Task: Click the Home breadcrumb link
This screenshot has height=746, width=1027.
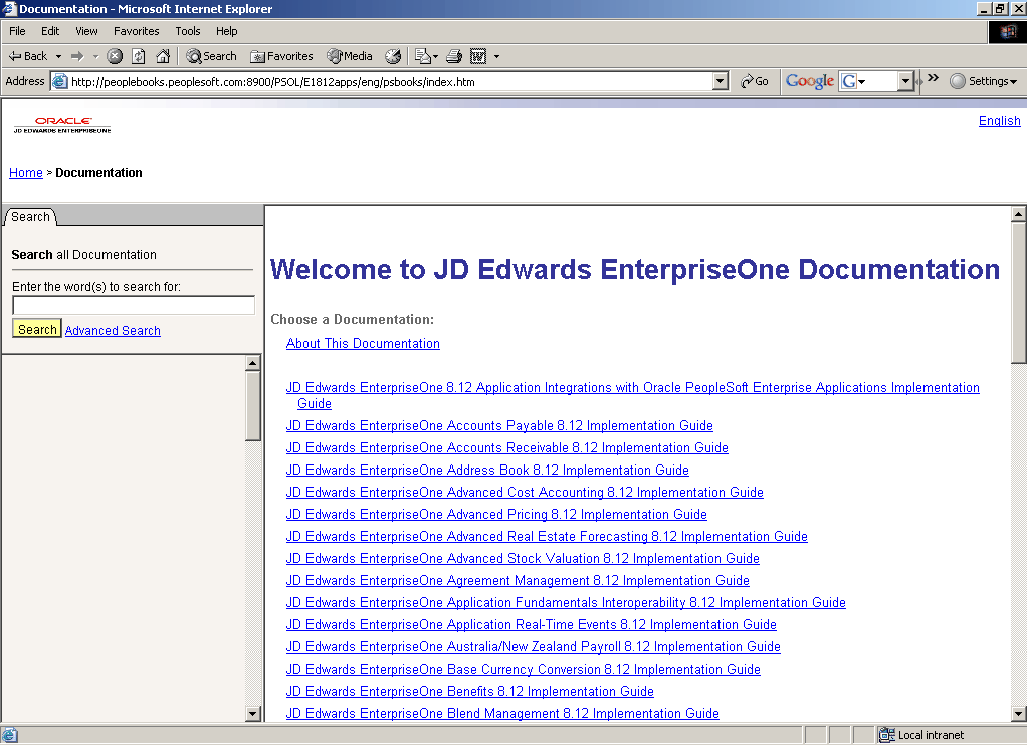Action: click(26, 173)
